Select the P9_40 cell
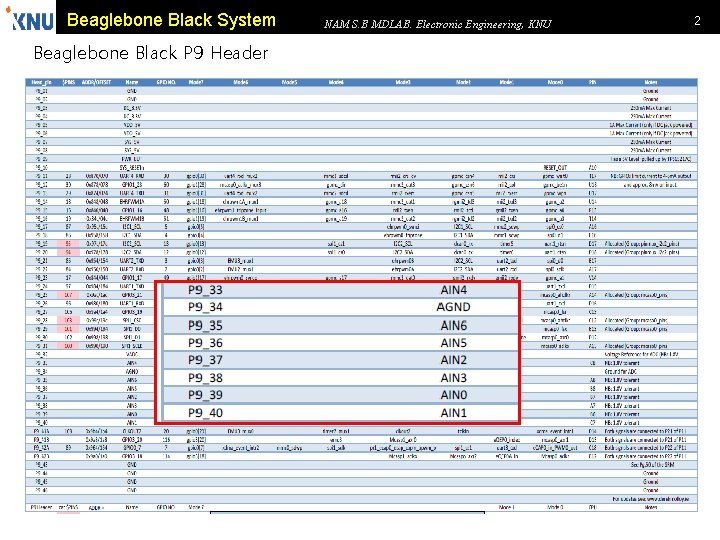Image resolution: width=720 pixels, height=540 pixels. pos(205,412)
